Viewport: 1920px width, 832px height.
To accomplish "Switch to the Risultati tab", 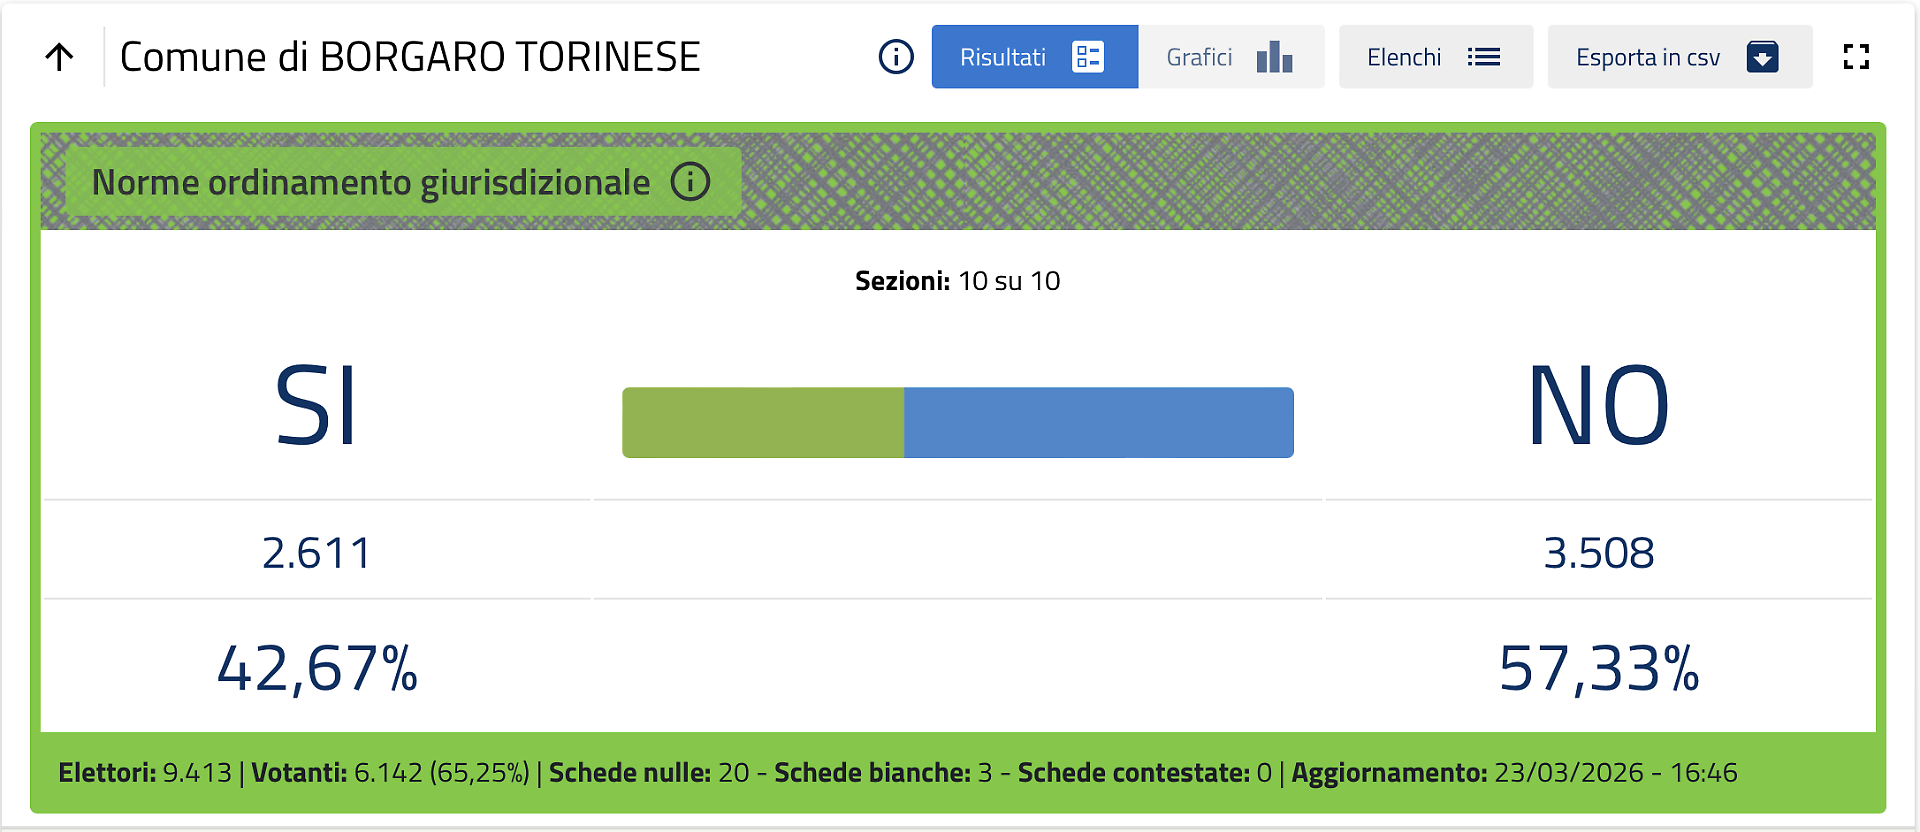I will point(1003,57).
